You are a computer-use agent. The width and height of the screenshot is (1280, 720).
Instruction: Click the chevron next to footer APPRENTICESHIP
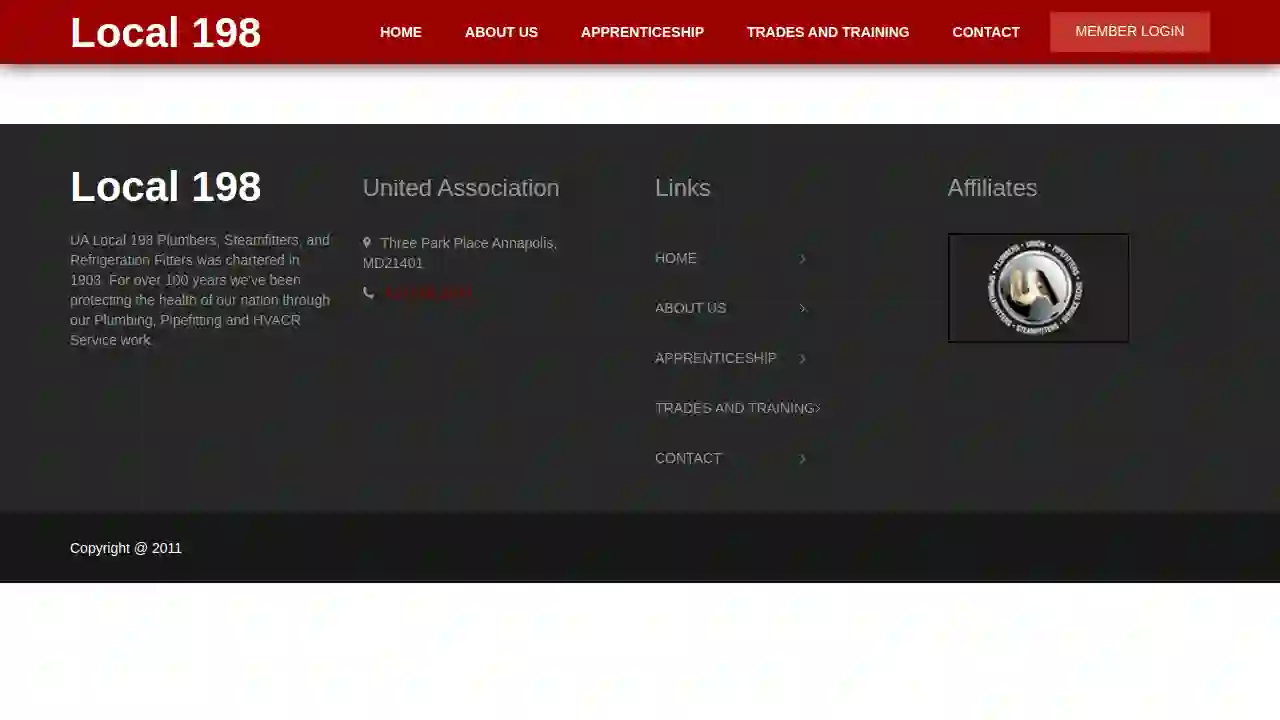coord(802,359)
